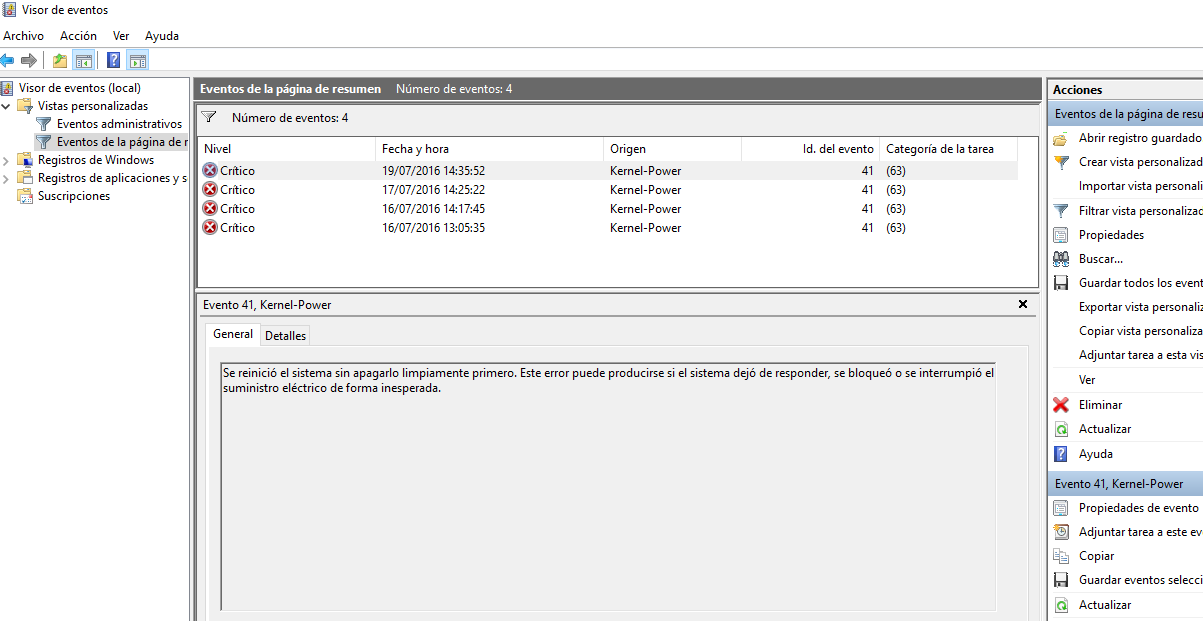
Task: Click the back arrow toolbar icon
Action: pos(8,61)
